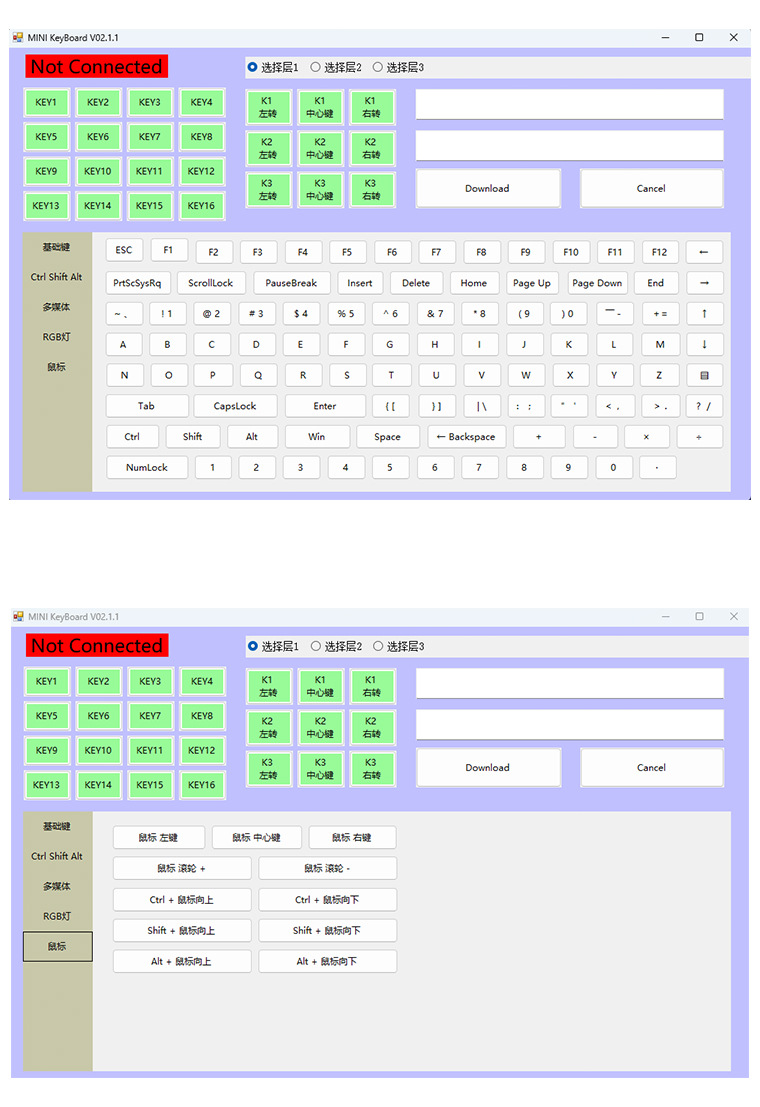Viewport: 760px width, 1107px height.
Task: Click lower text field in keyboard-layout window
Action: pos(569,145)
